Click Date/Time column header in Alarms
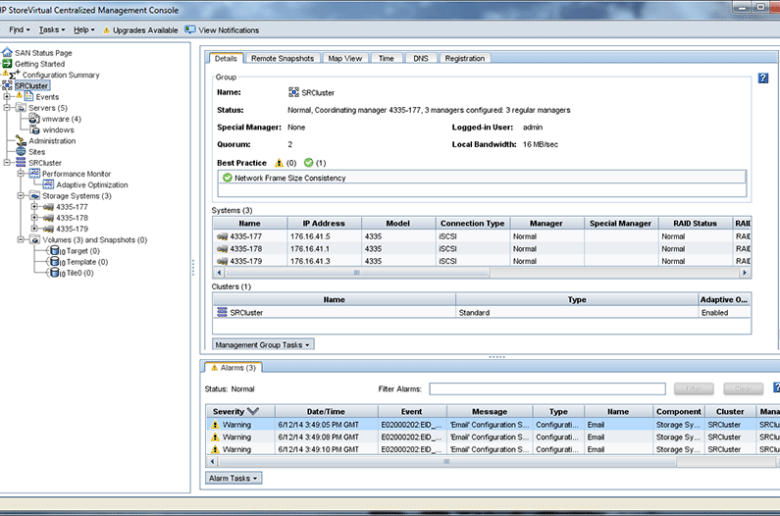The image size is (780, 516). click(x=326, y=412)
